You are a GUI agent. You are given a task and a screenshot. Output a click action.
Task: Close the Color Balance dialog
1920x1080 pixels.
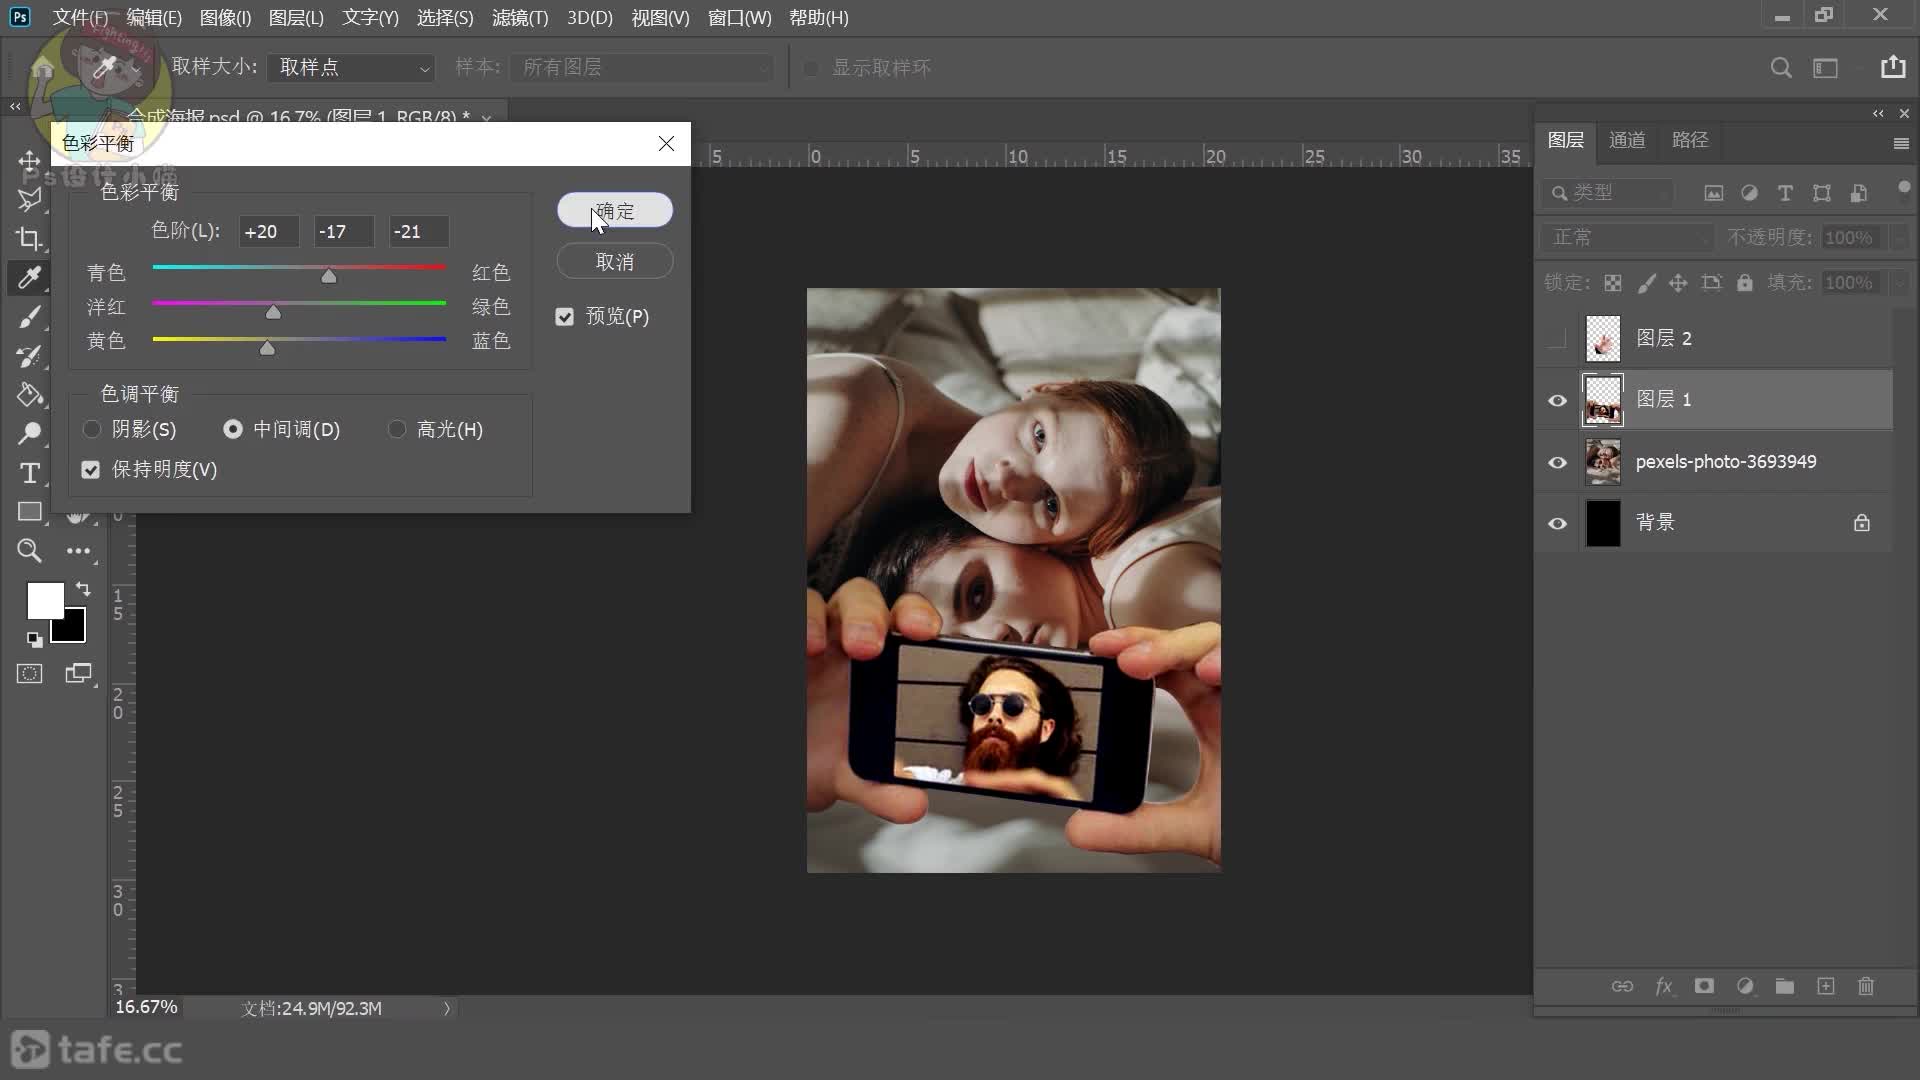tap(666, 144)
